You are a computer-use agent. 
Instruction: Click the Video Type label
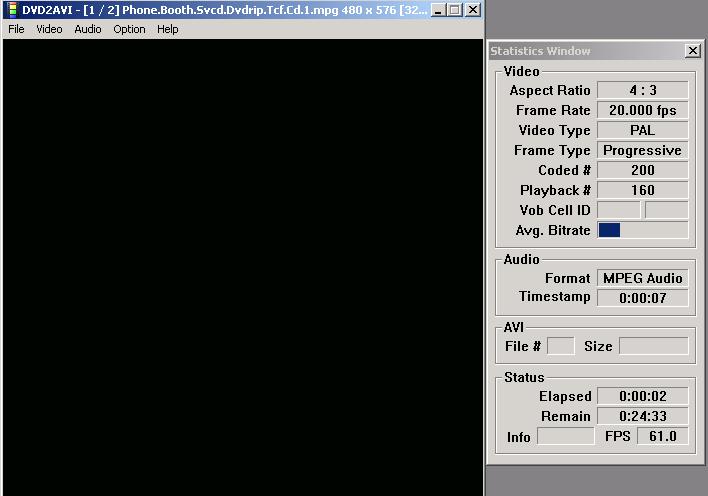pyautogui.click(x=554, y=131)
